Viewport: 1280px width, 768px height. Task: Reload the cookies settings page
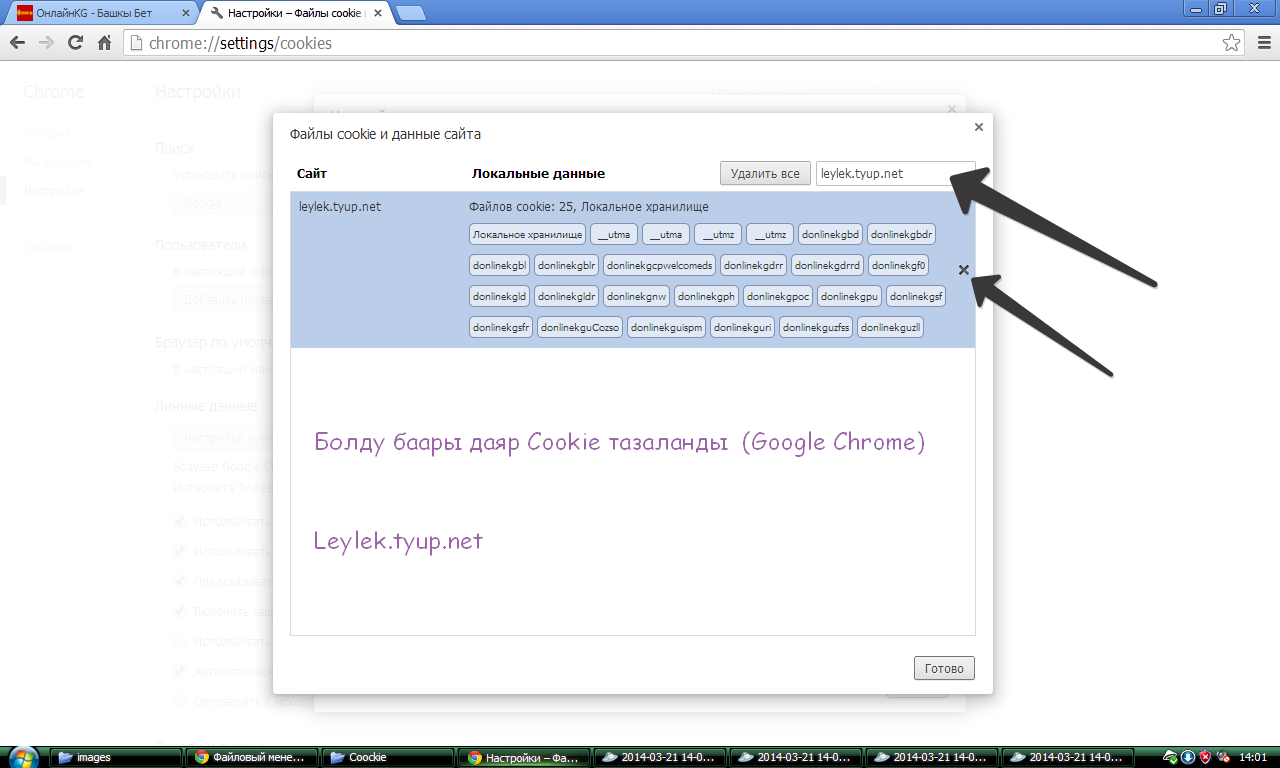point(75,43)
